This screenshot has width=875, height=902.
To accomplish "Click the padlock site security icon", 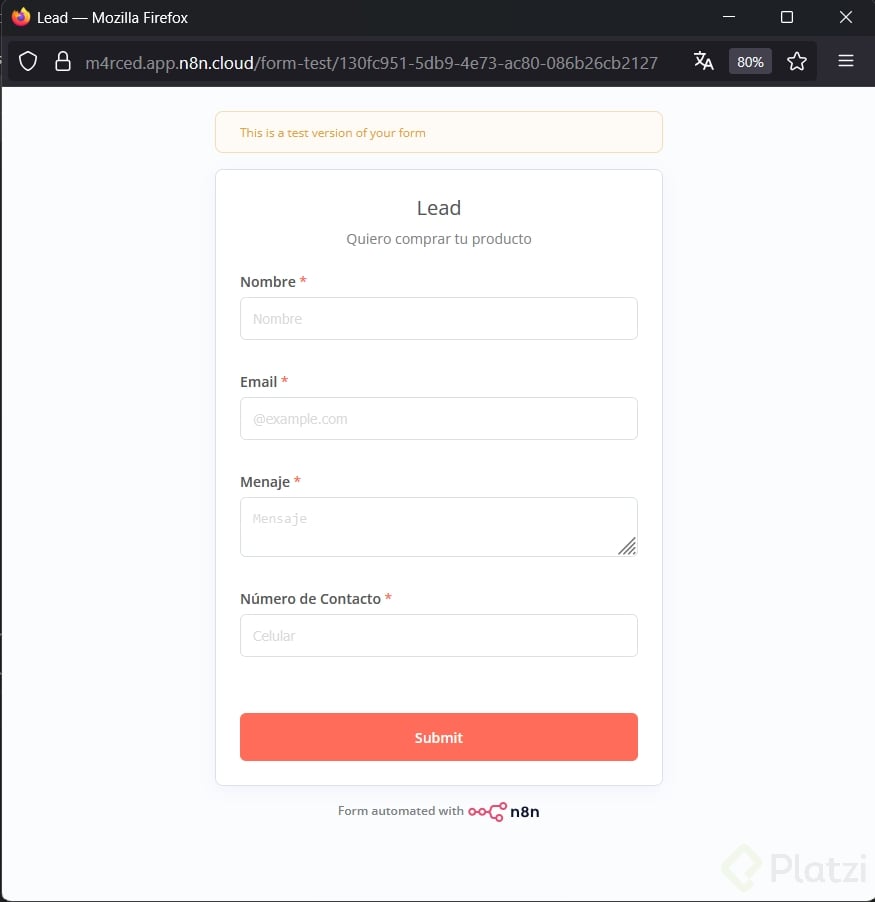I will [62, 62].
